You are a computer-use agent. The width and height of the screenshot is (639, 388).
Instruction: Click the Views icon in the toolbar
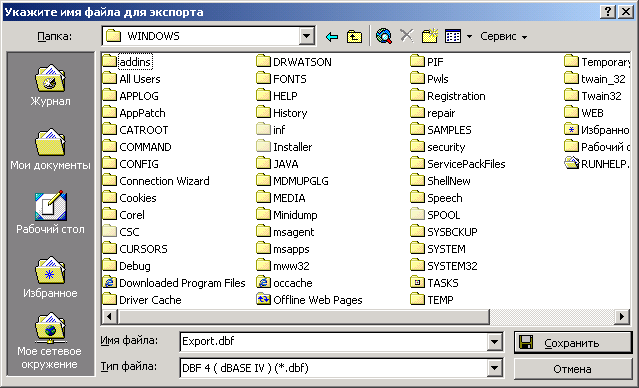tap(453, 36)
